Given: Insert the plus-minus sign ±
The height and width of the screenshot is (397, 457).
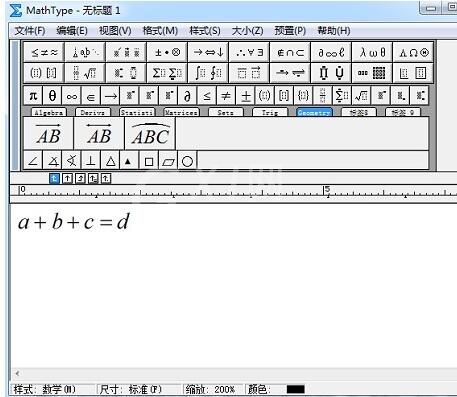Looking at the screenshot, I should 246,96.
